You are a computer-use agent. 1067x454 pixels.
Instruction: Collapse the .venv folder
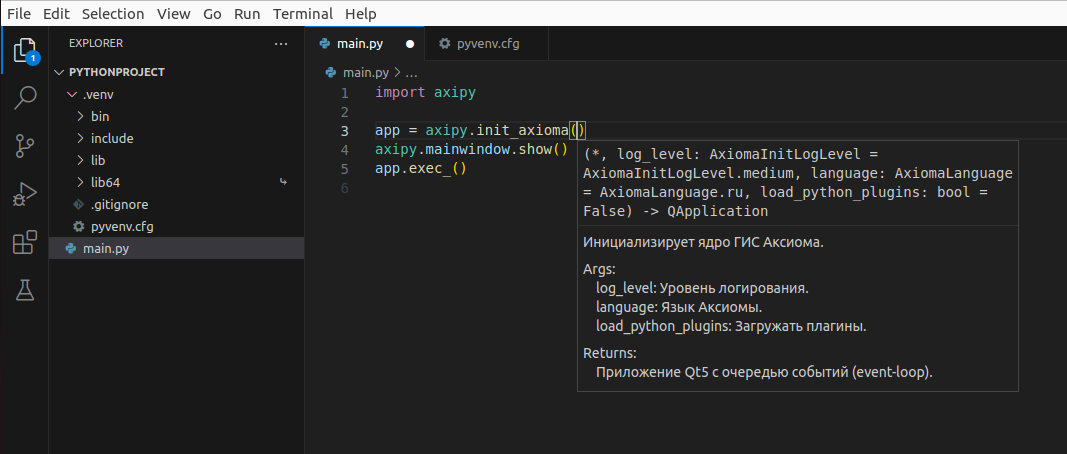coord(98,94)
